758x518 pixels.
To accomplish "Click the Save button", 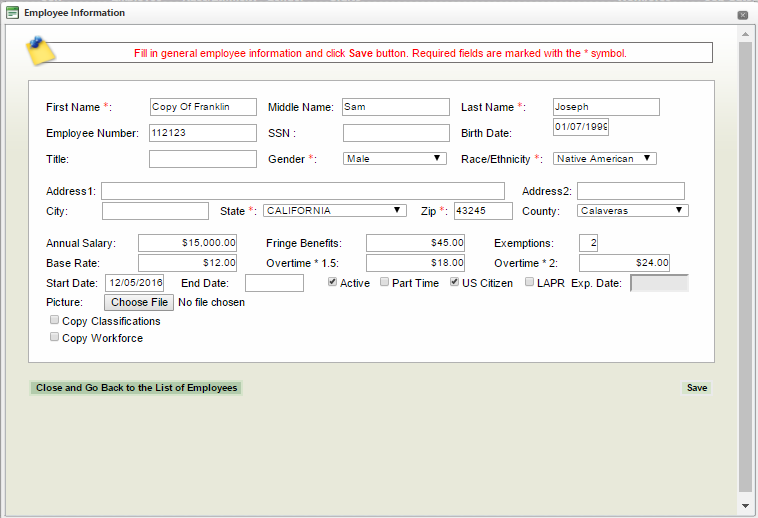I will pos(697,388).
